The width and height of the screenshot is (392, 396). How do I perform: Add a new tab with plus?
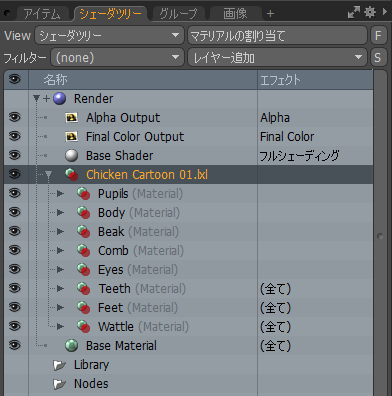pos(270,14)
